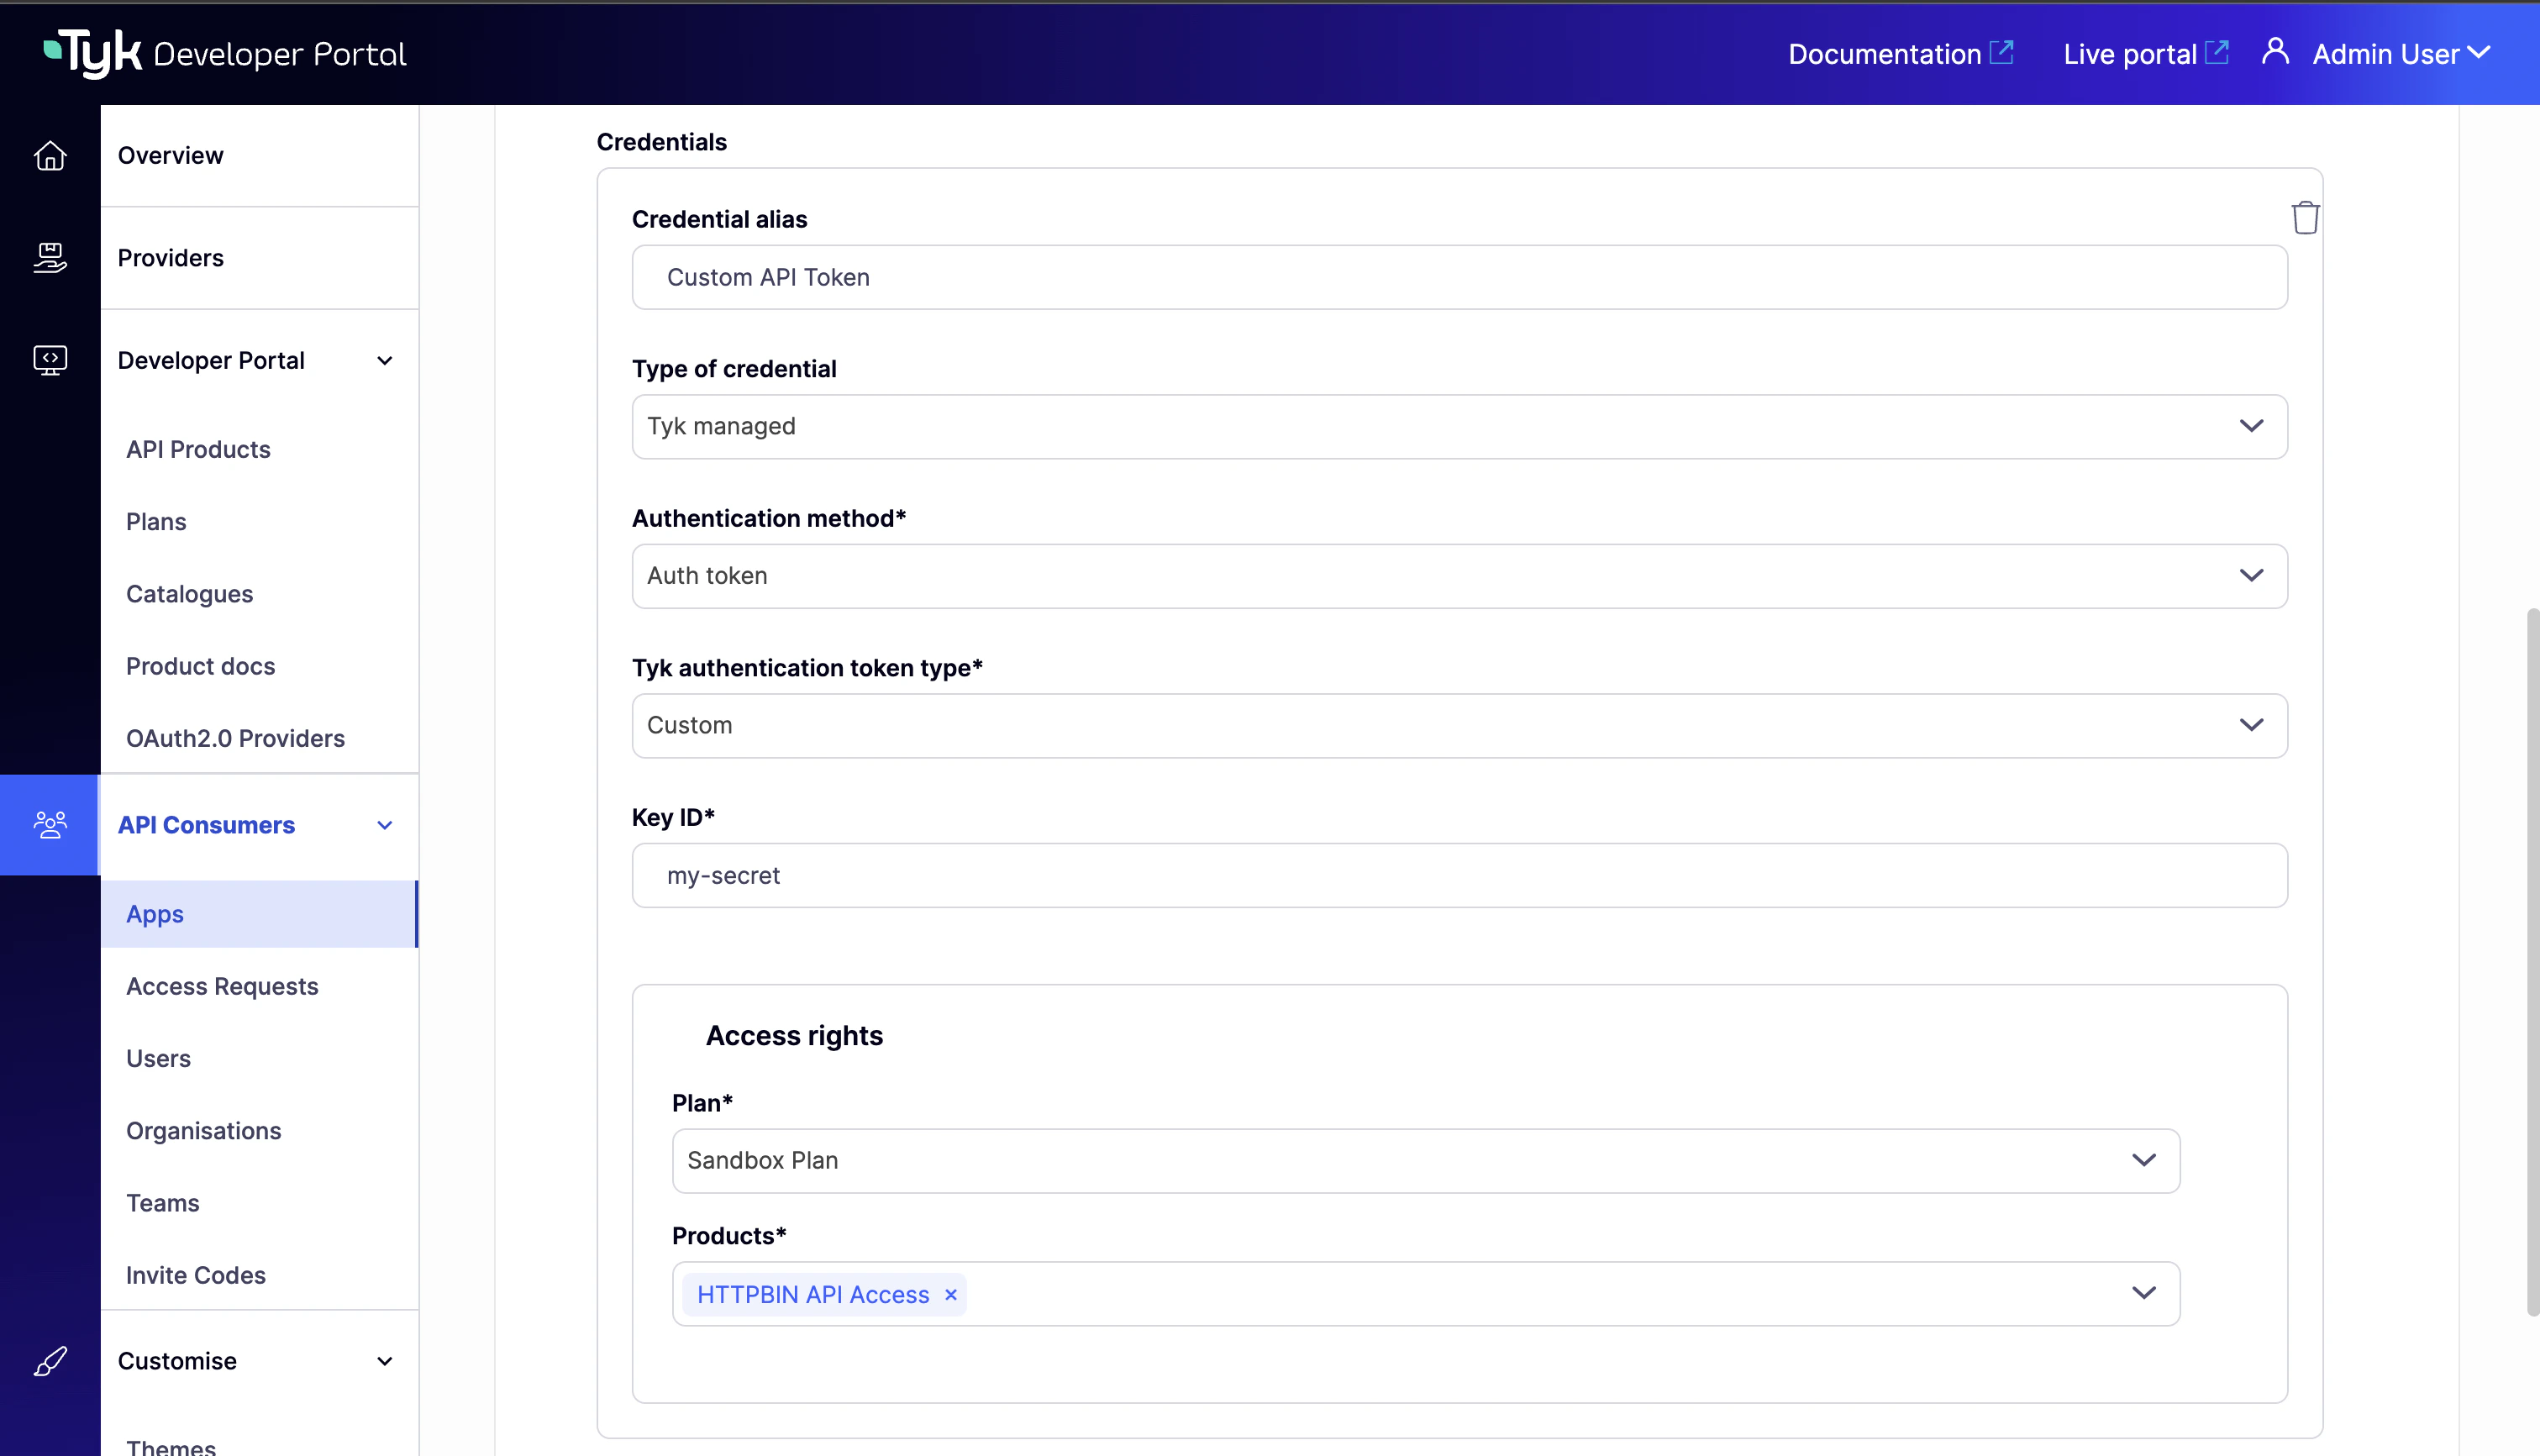Image resolution: width=2540 pixels, height=1456 pixels.
Task: Click the Documentation external link icon
Action: pos(2003,51)
